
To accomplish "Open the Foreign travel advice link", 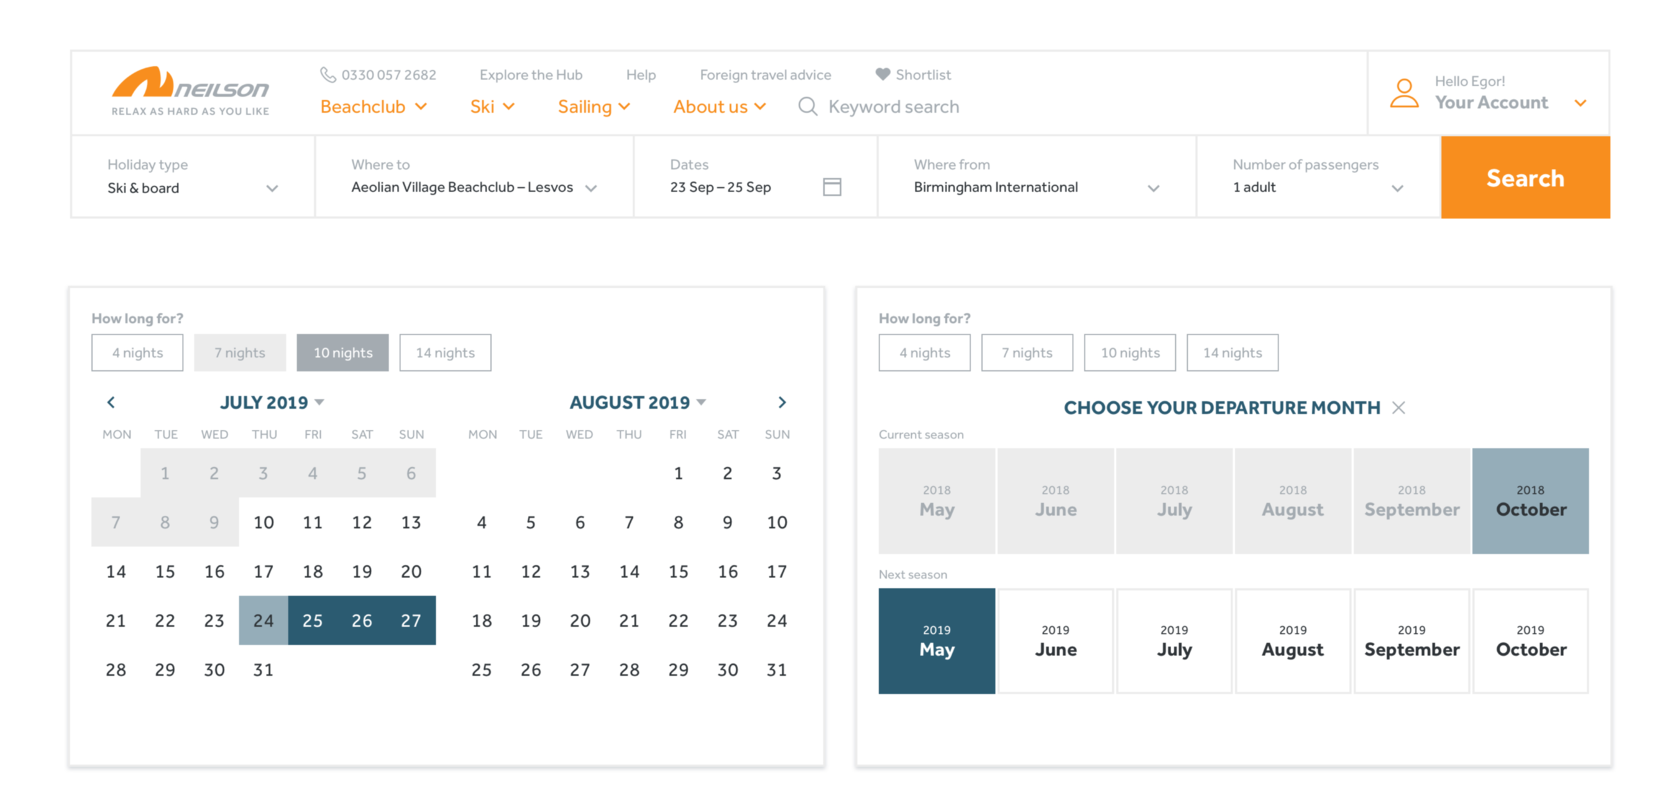I will 765,75.
